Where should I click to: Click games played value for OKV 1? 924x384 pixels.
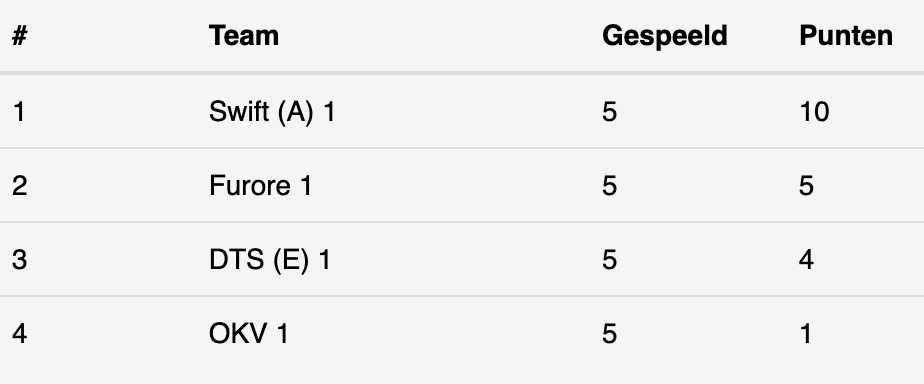point(609,334)
